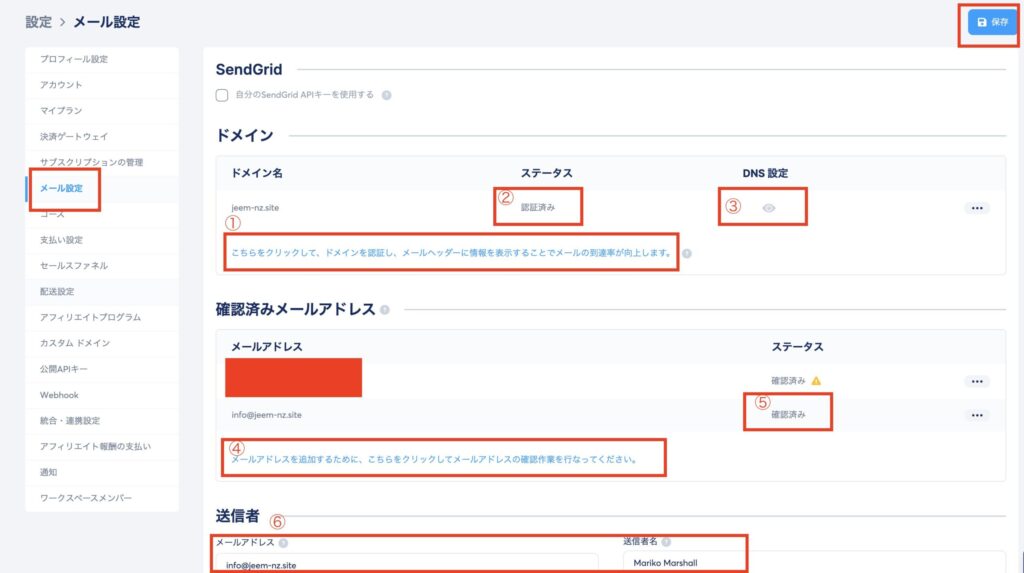Screen dimensions: 1024x573
Task: Show DNS settings via eye icon
Action: (x=768, y=208)
